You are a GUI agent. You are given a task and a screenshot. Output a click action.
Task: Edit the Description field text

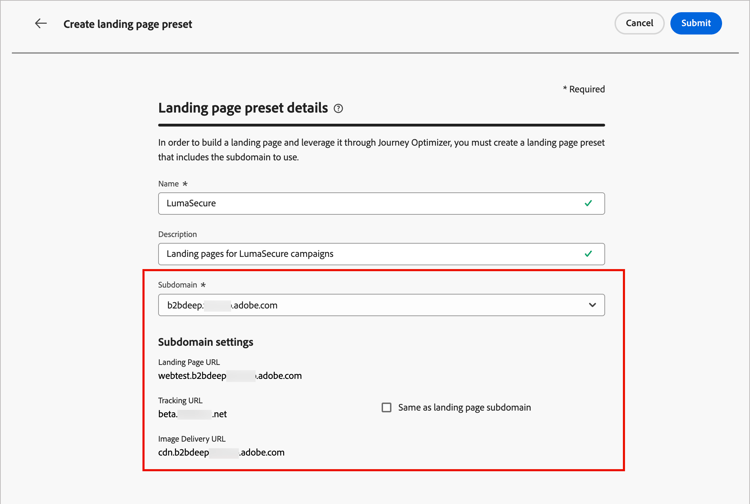381,254
